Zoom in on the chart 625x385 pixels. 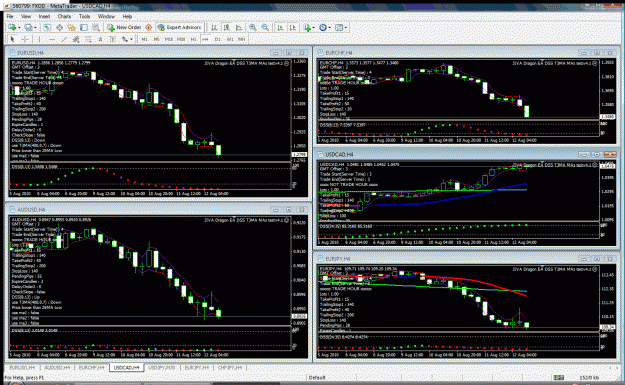point(253,28)
